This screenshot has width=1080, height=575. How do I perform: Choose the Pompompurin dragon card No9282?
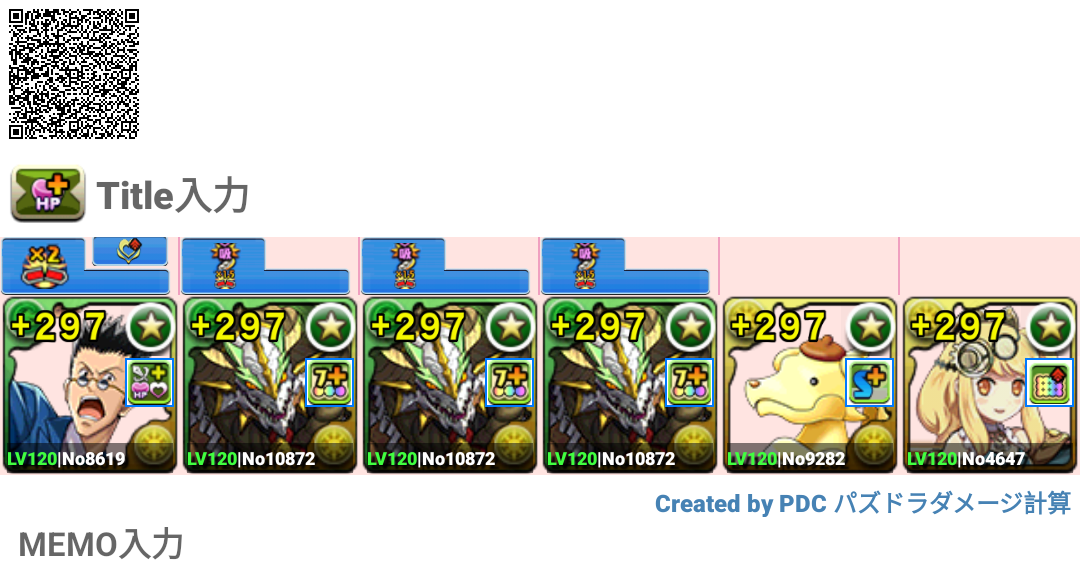click(810, 386)
